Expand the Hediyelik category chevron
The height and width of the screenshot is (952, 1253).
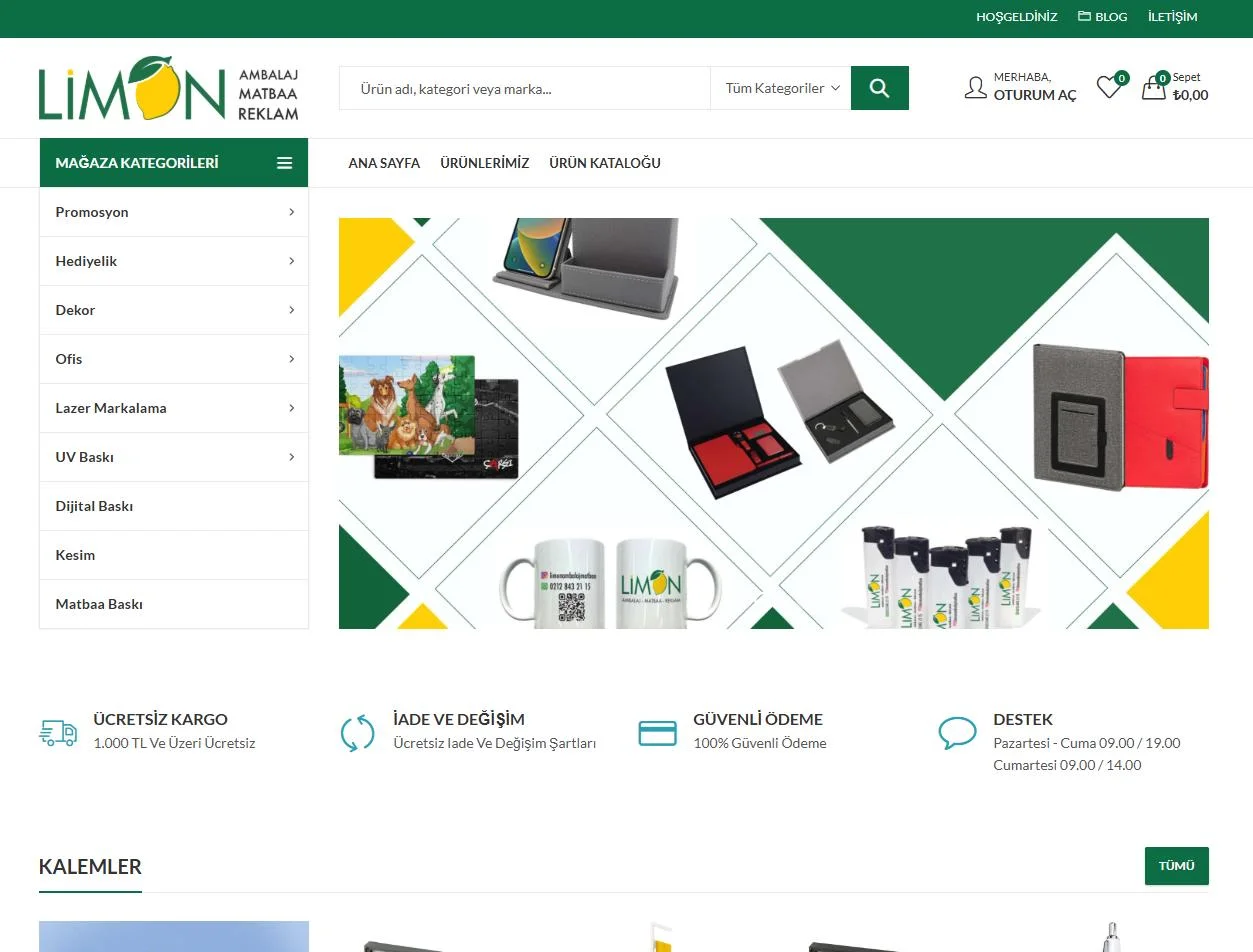pyautogui.click(x=291, y=261)
